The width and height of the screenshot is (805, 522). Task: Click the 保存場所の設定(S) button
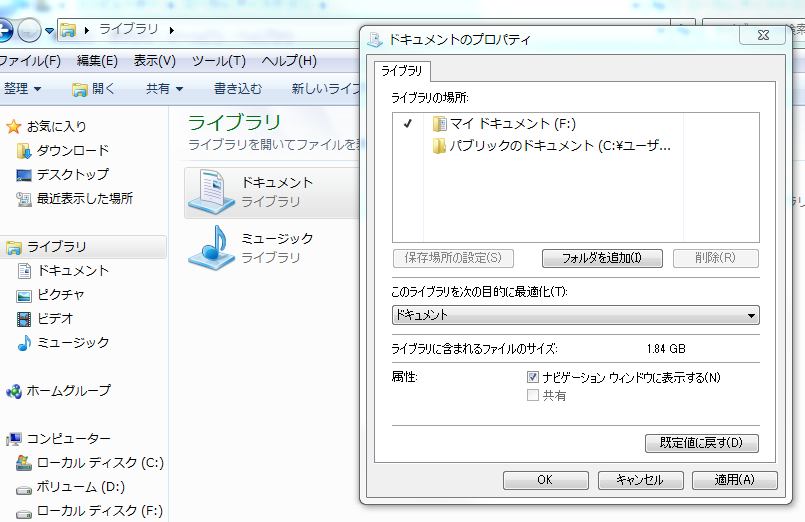coord(453,258)
